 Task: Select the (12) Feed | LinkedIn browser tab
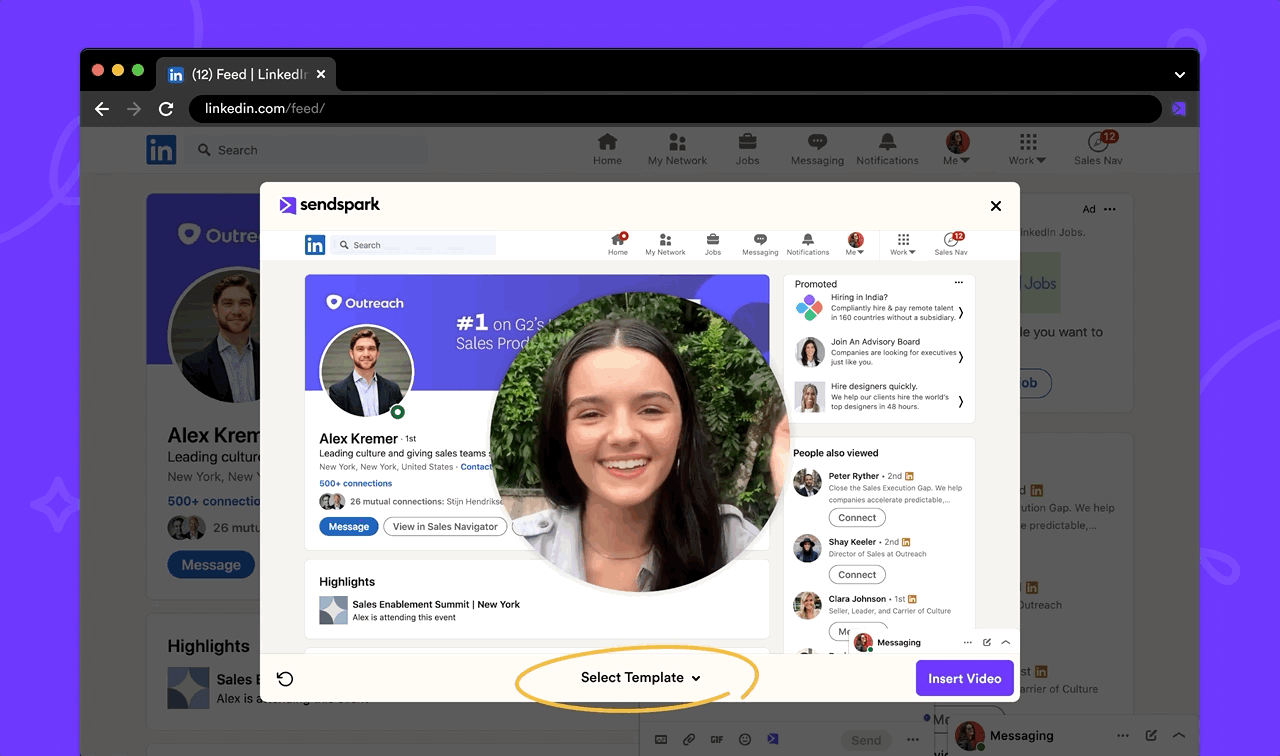point(247,74)
